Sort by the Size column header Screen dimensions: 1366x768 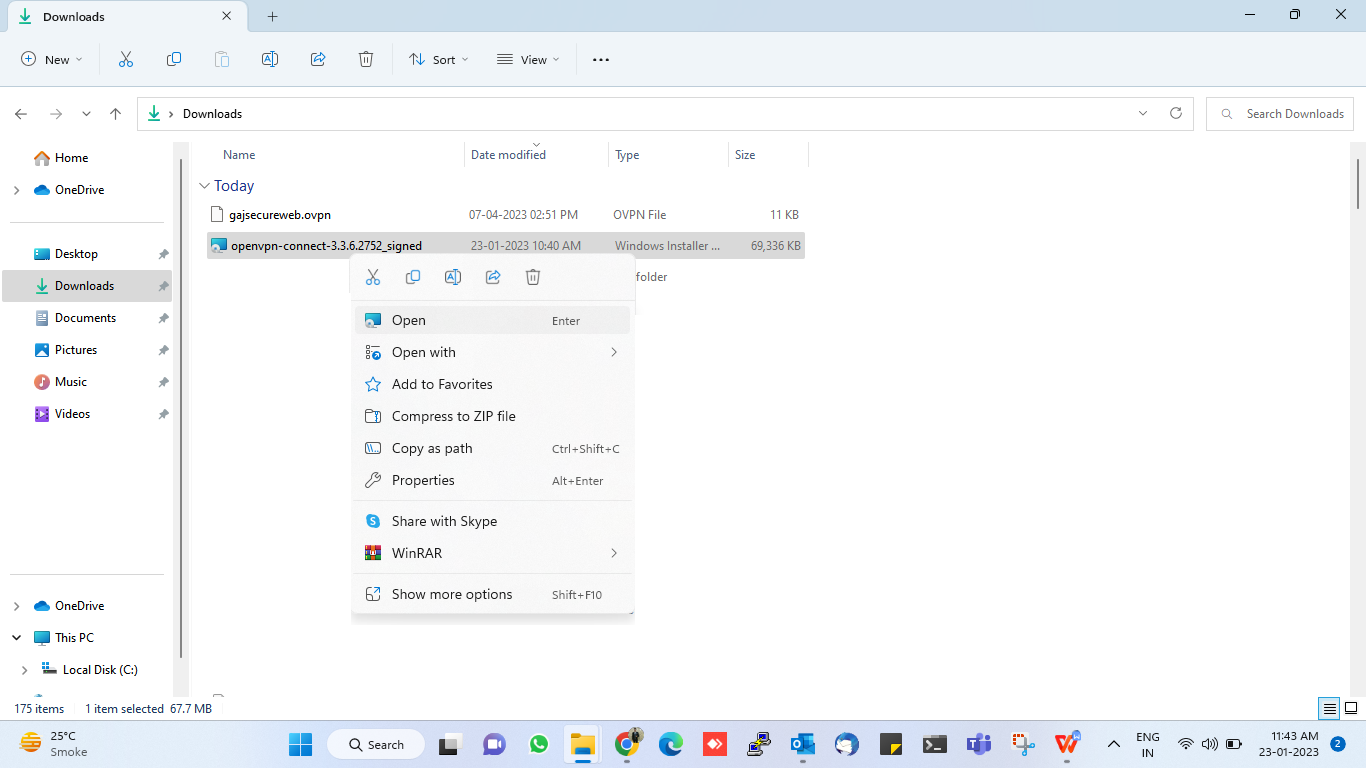click(745, 155)
